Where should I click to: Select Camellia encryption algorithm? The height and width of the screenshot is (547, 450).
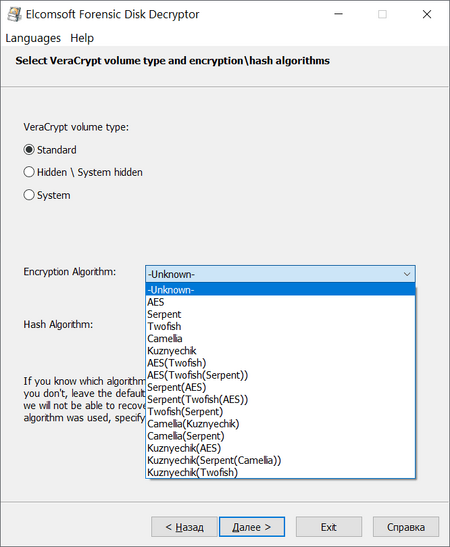pos(280,339)
